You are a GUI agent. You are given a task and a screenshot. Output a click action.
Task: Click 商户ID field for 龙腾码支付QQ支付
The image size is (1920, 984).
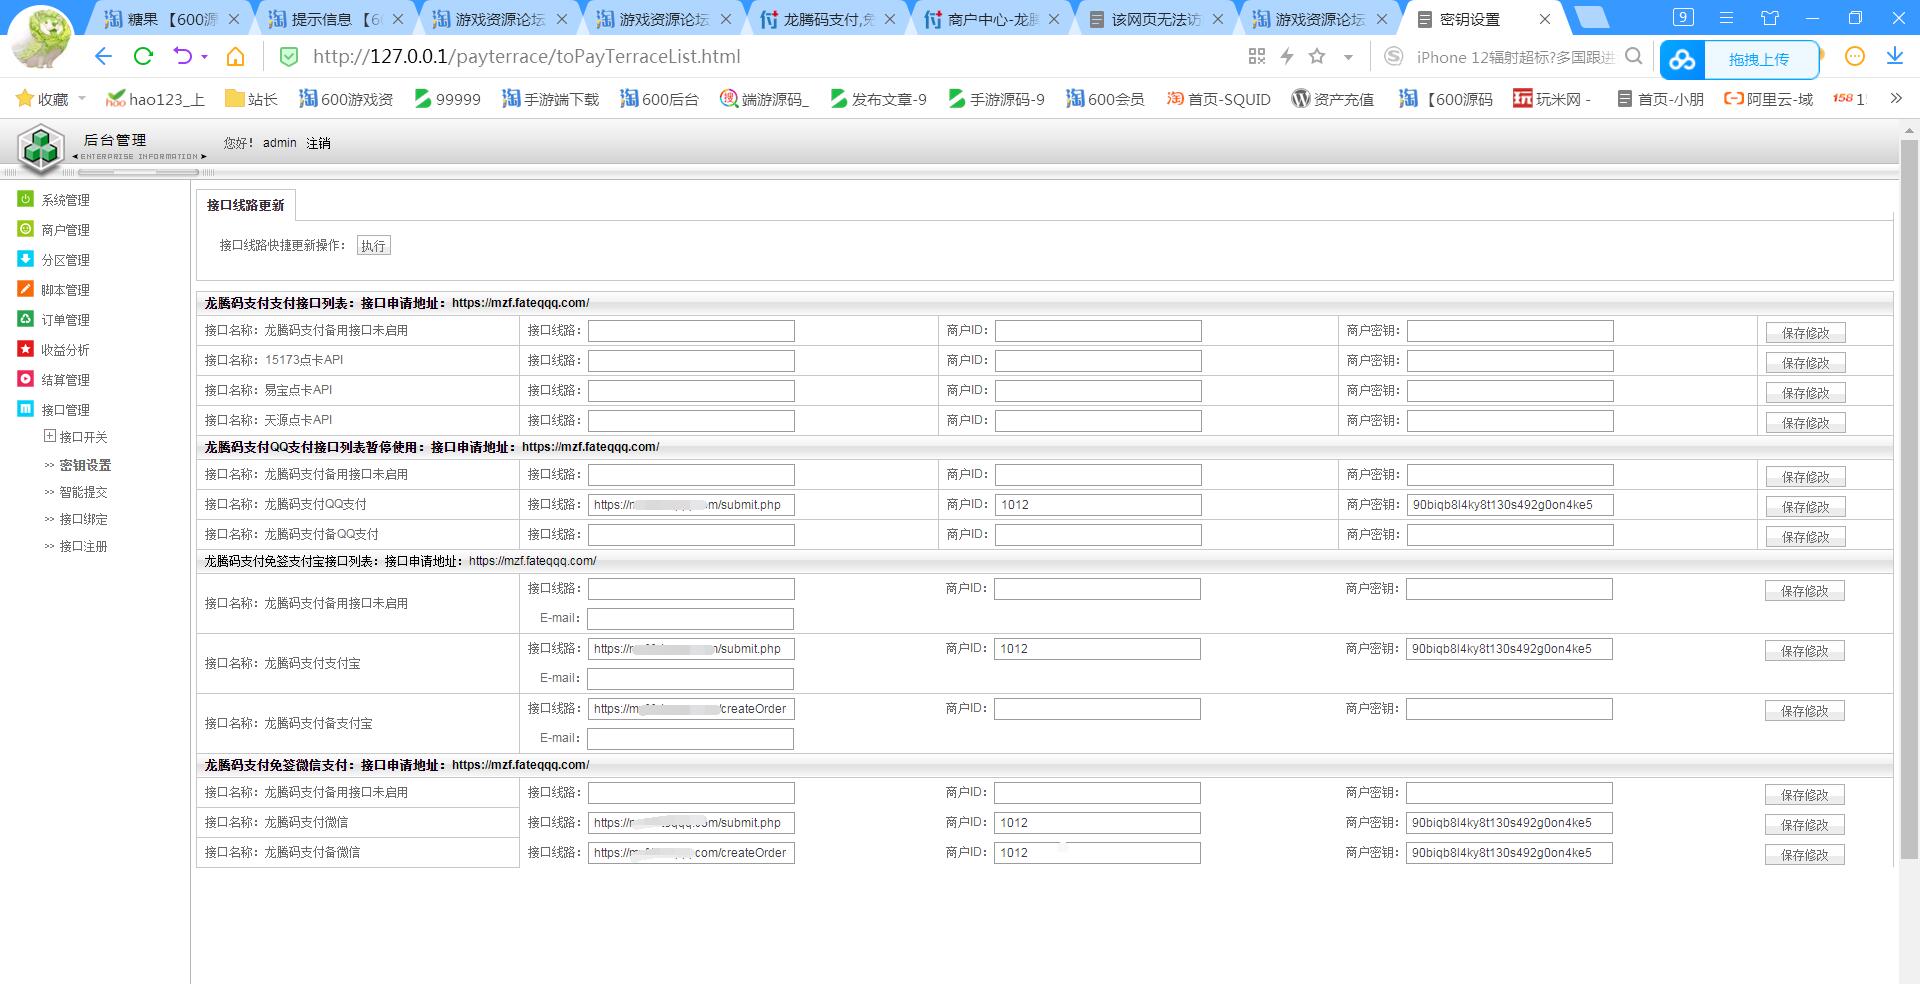(1098, 505)
